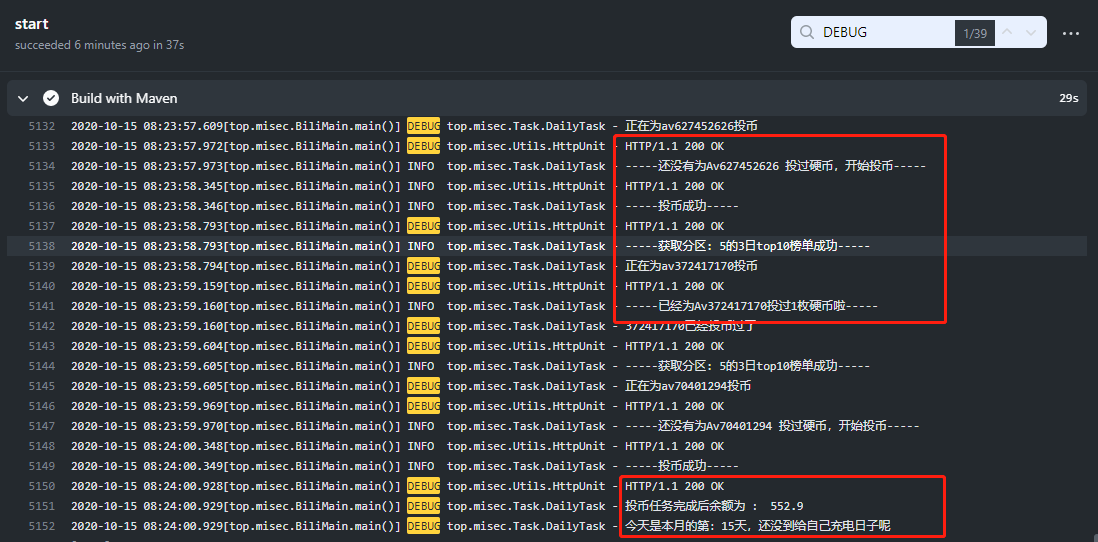1098x542 pixels.
Task: Click line number 5149
Action: pos(41,466)
